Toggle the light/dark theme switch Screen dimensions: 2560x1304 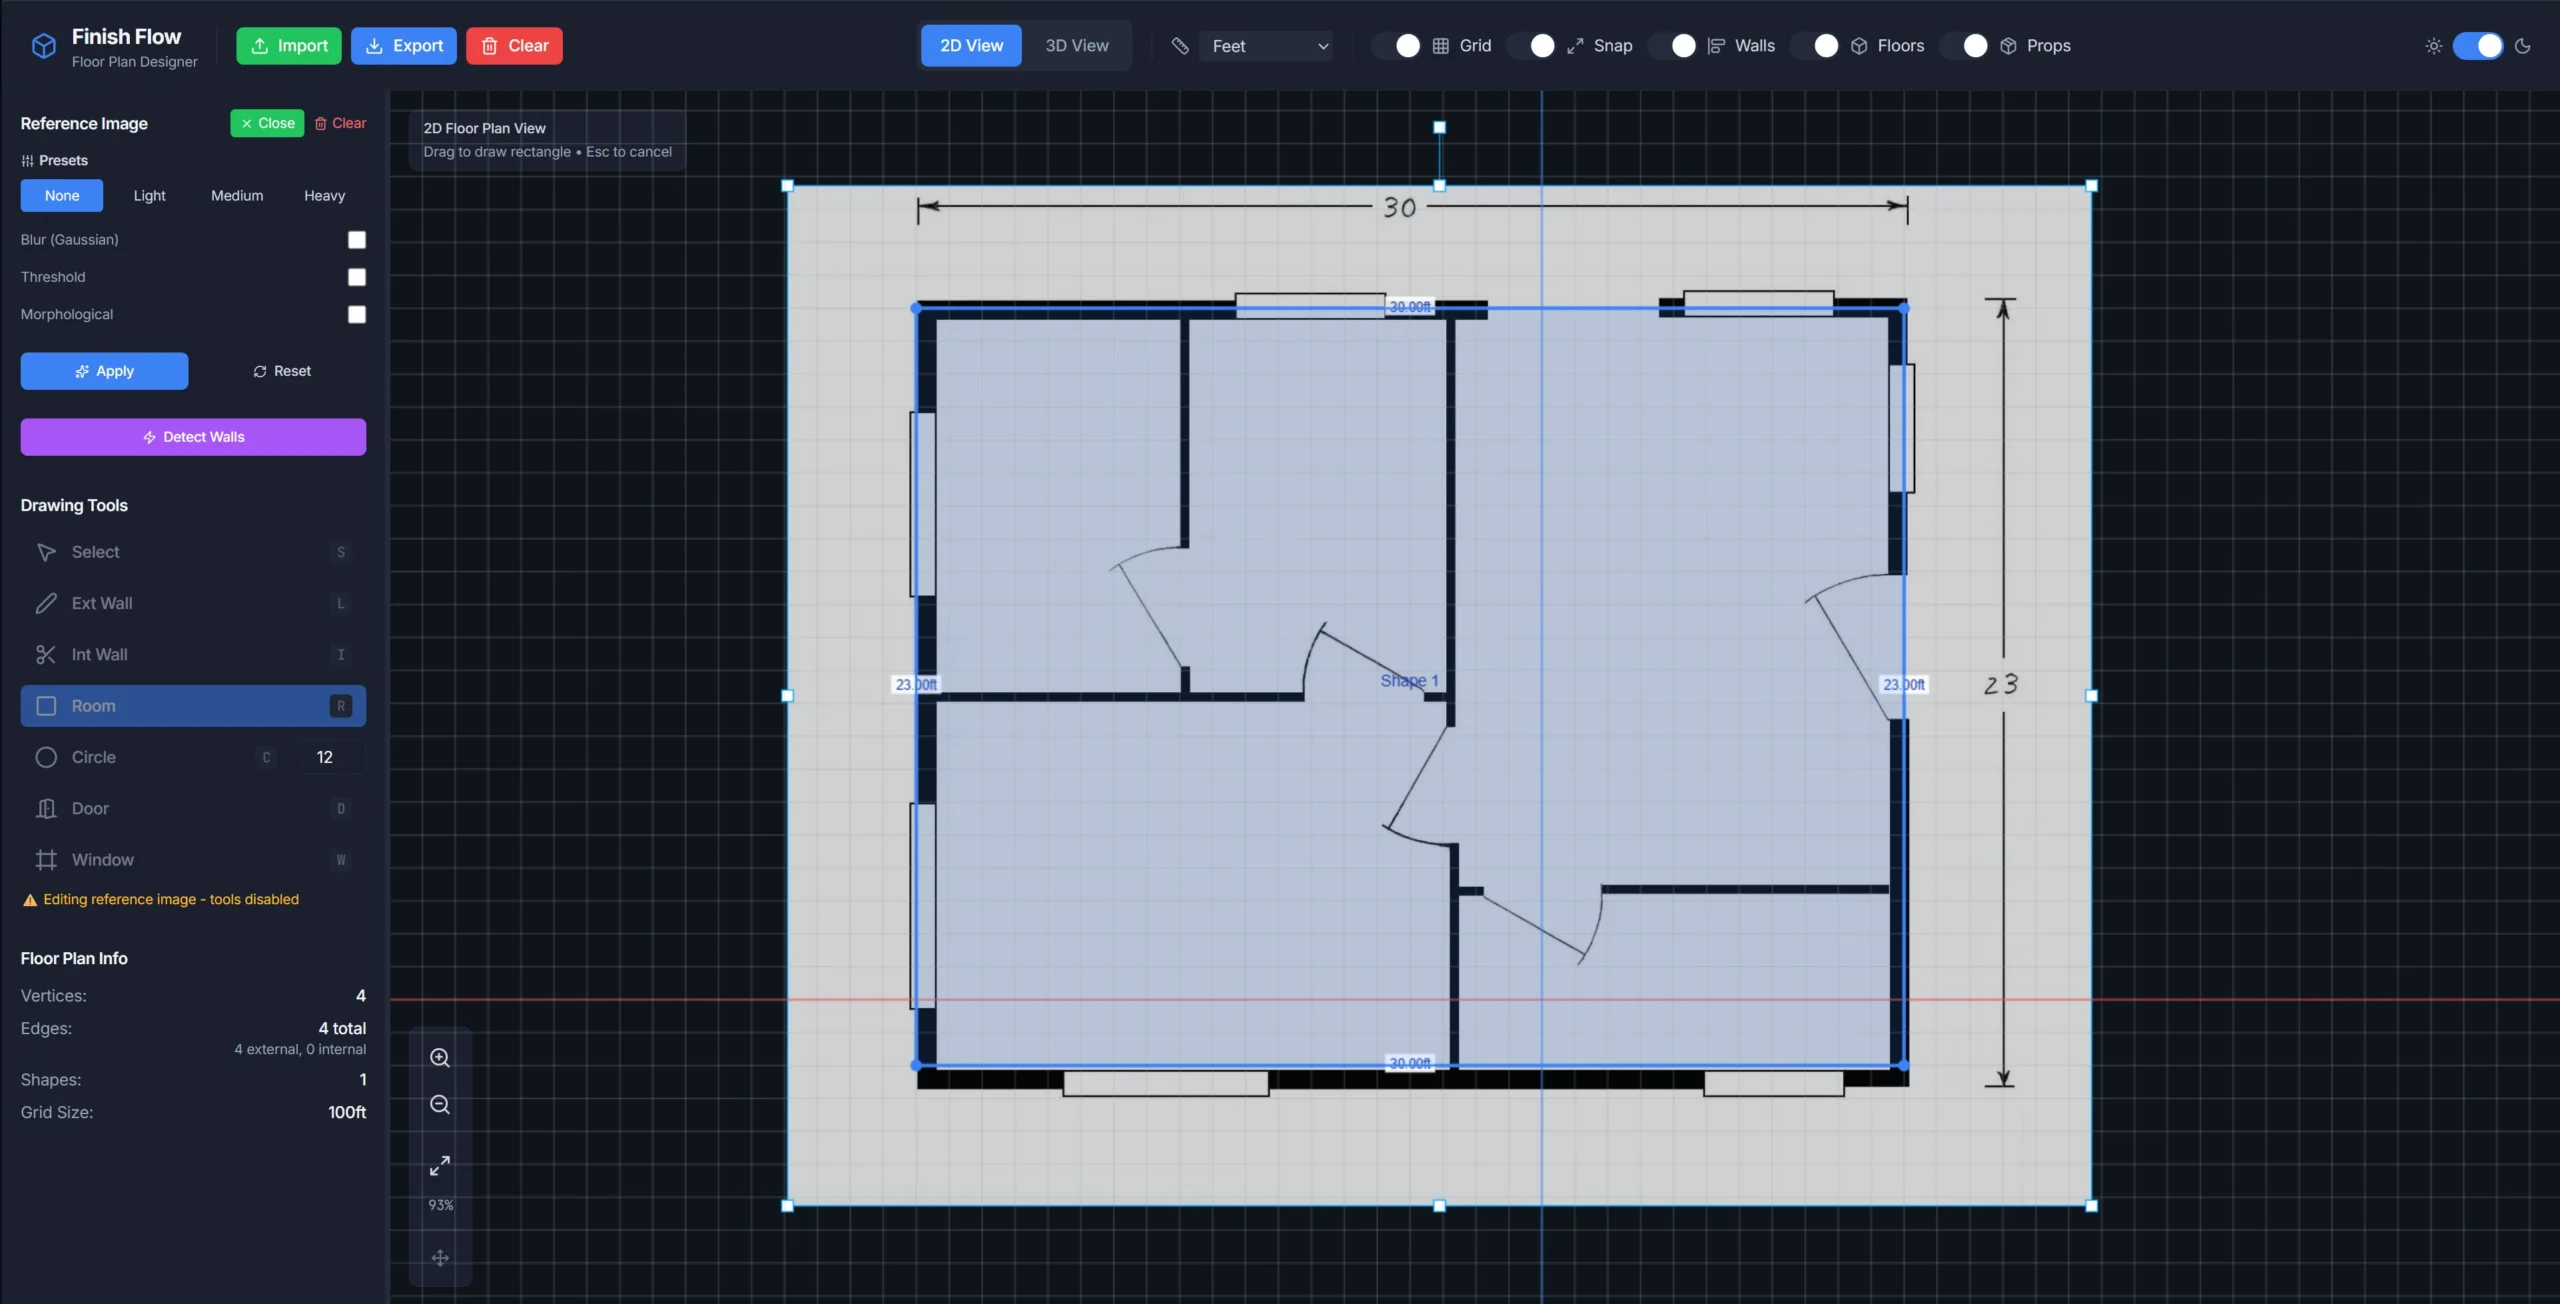pyautogui.click(x=2477, y=46)
